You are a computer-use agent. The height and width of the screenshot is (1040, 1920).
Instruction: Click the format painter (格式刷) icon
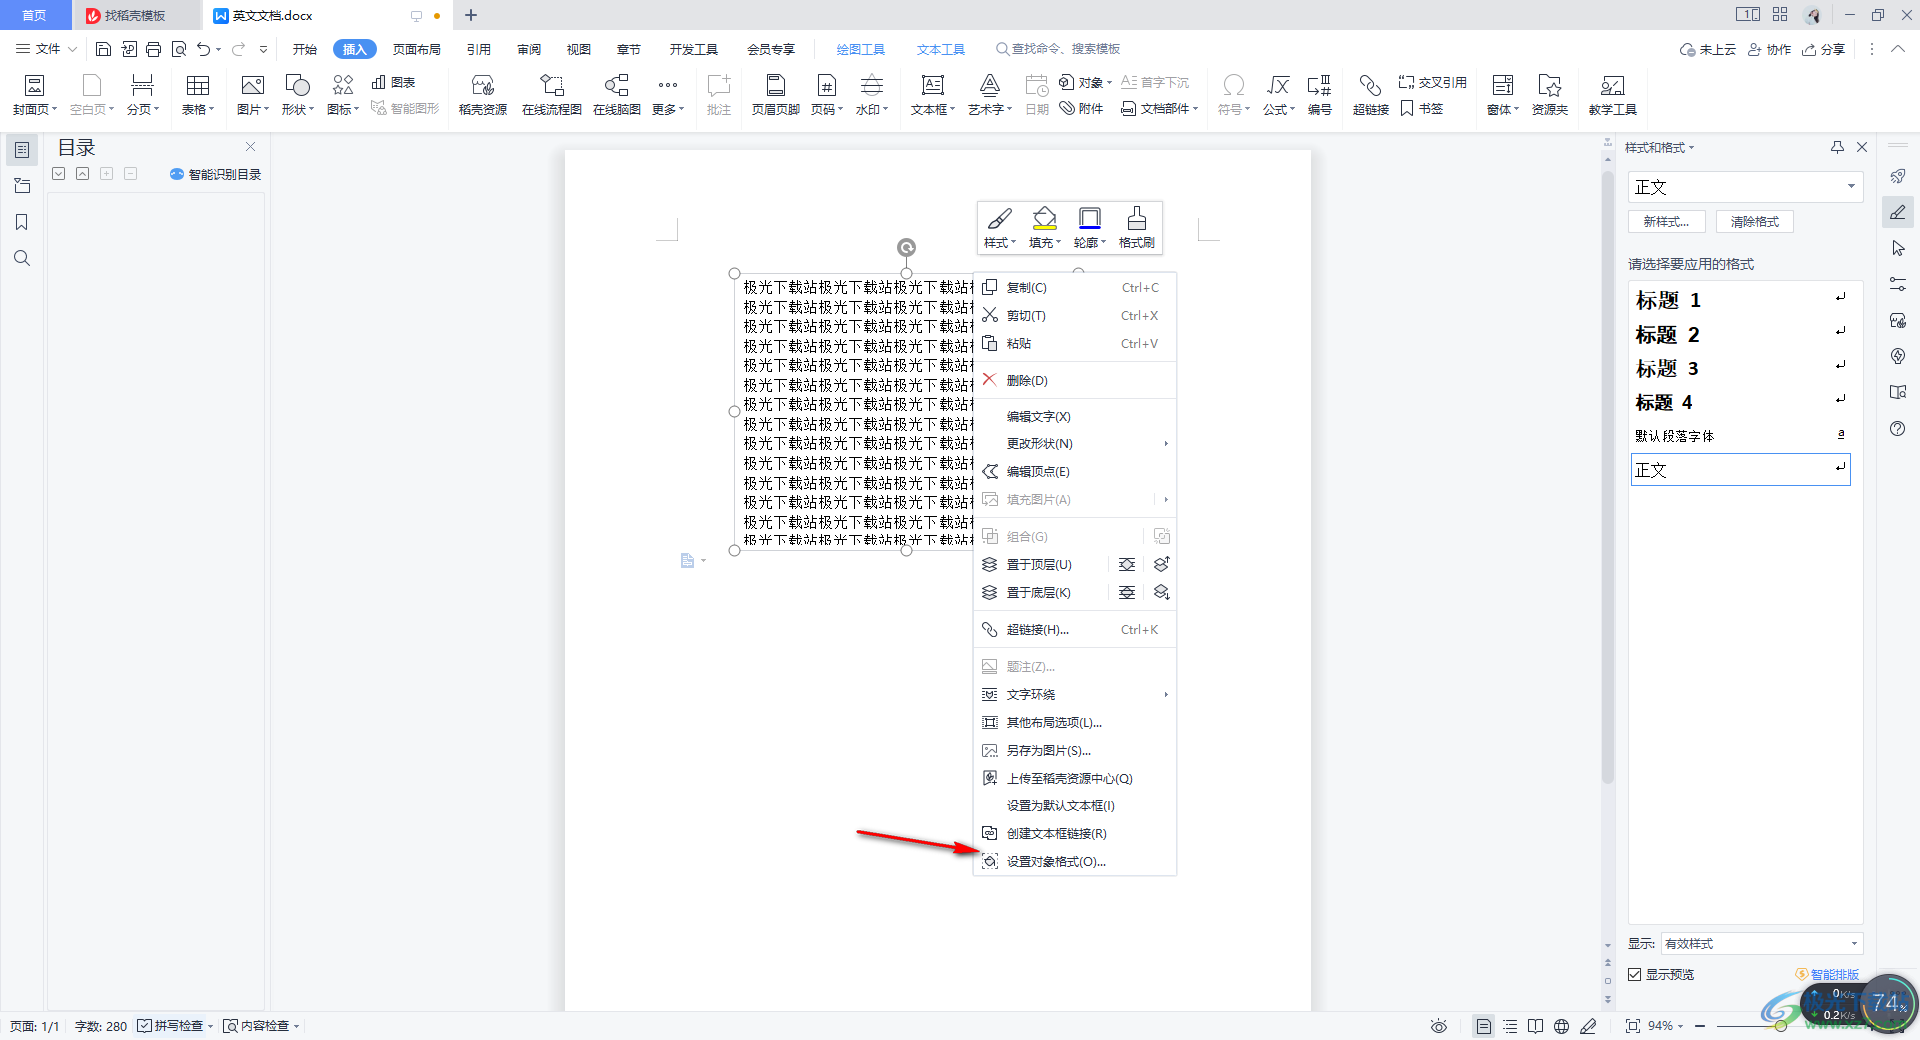coord(1136,228)
